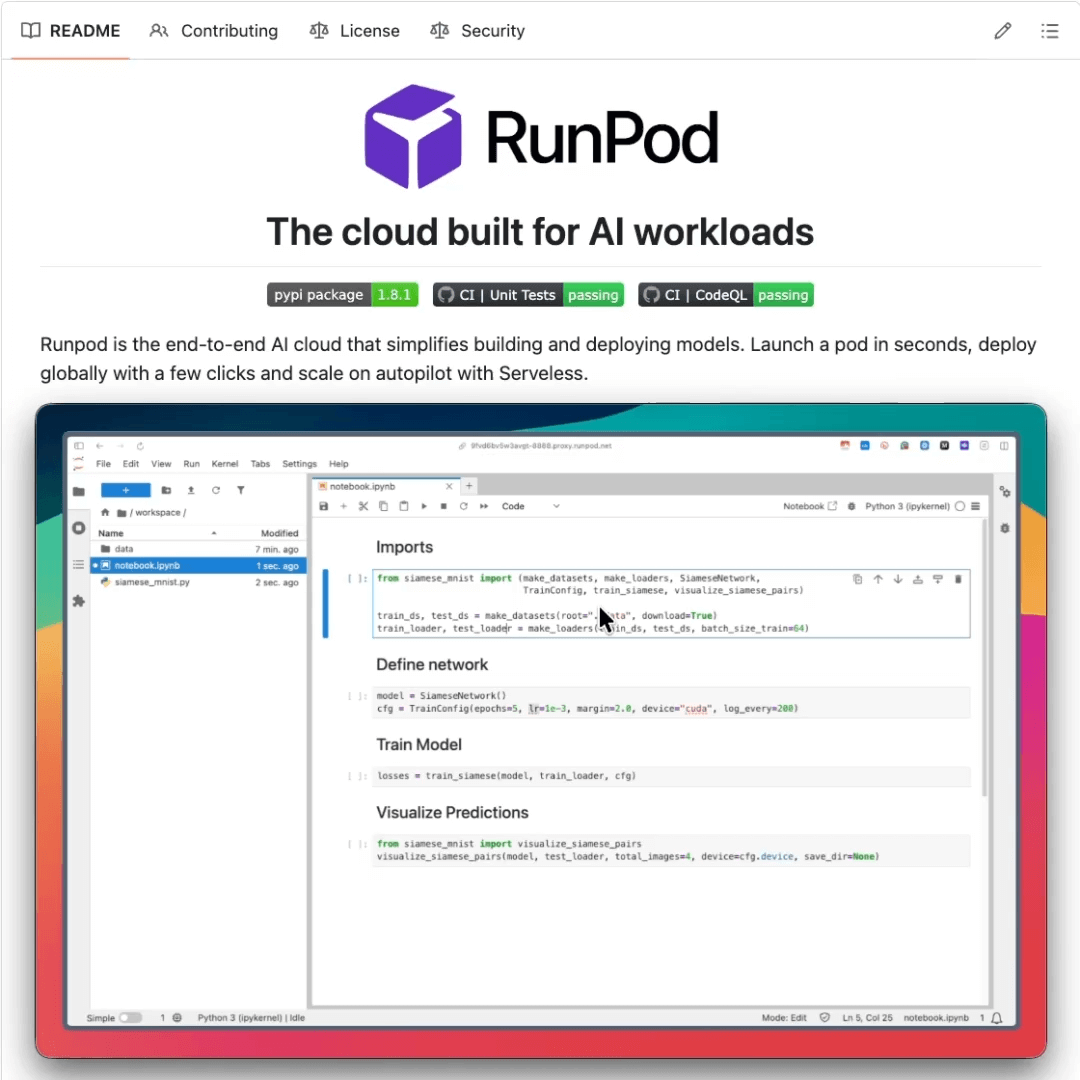
Task: Open the README tab
Action: (70, 31)
